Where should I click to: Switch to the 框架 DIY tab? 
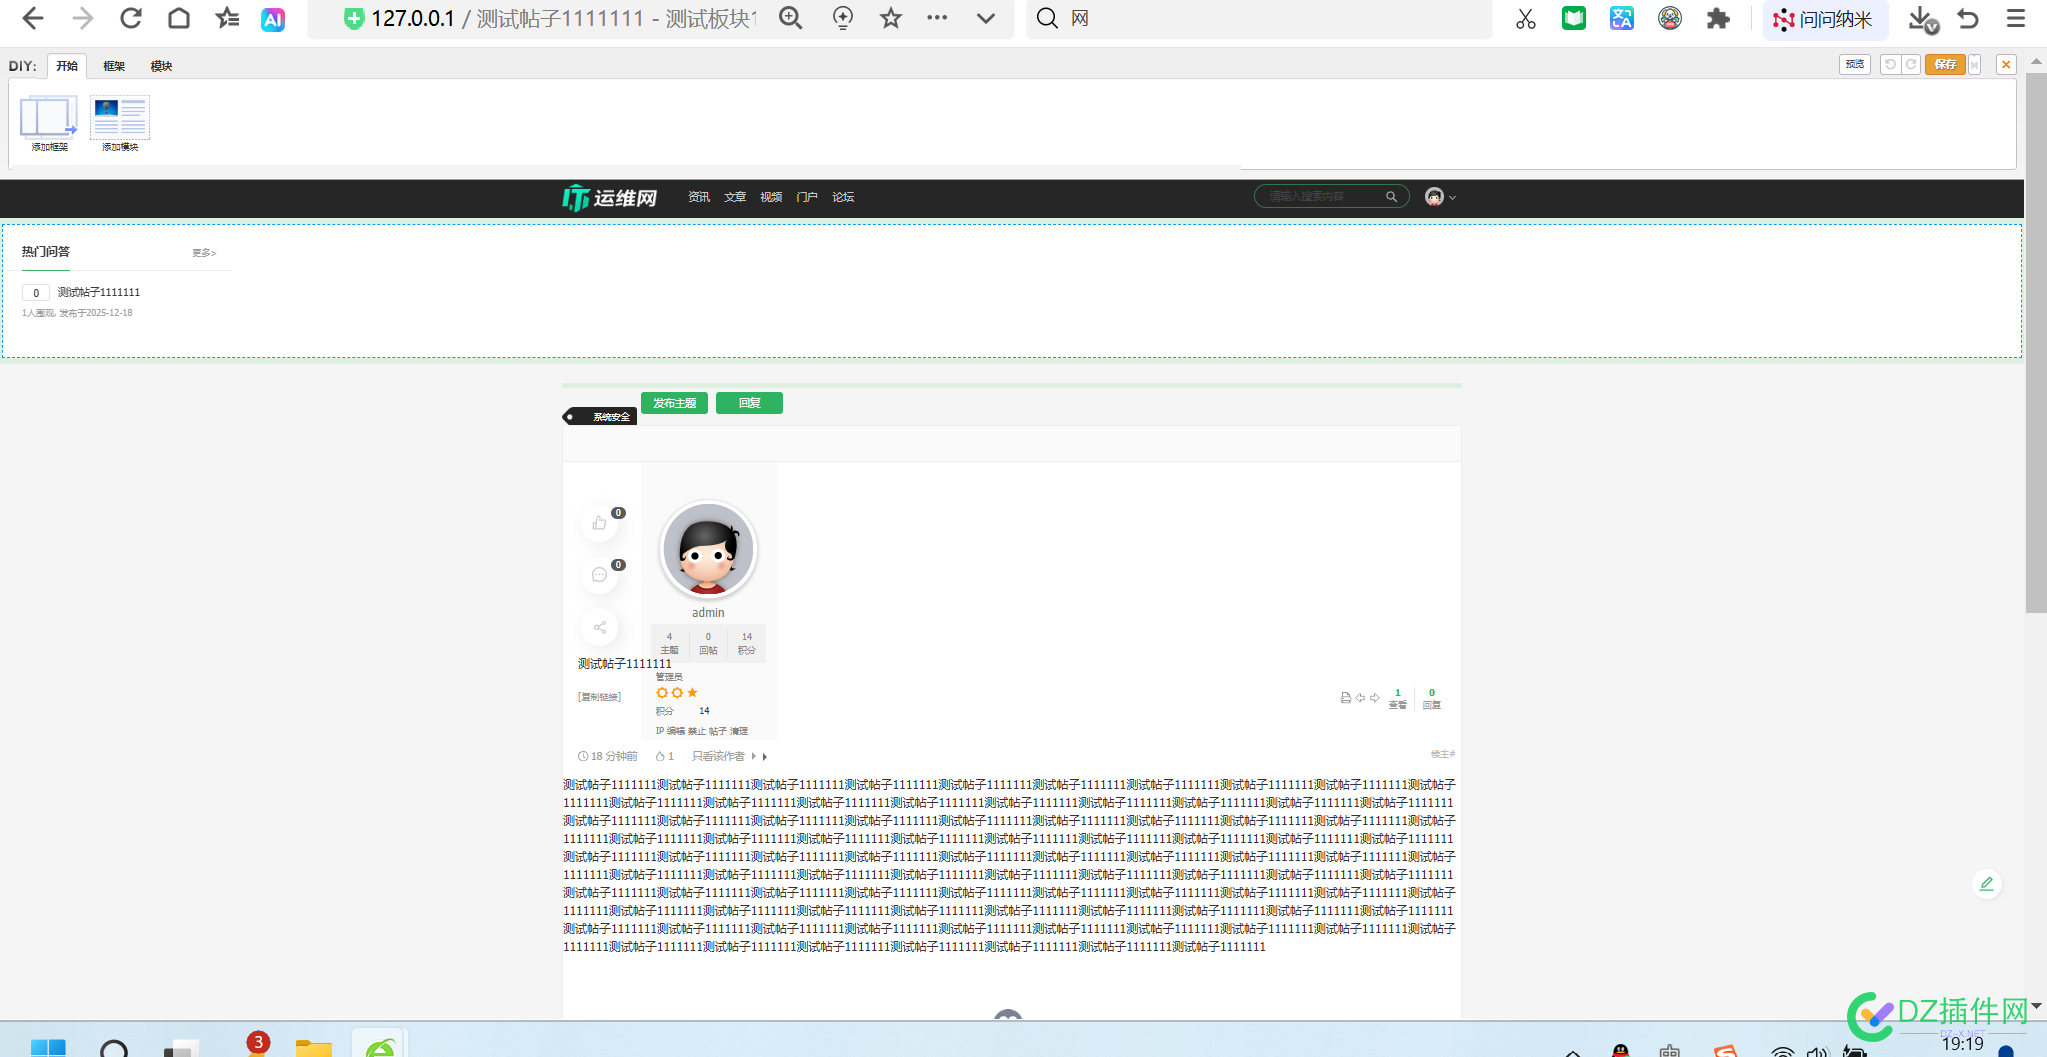114,66
